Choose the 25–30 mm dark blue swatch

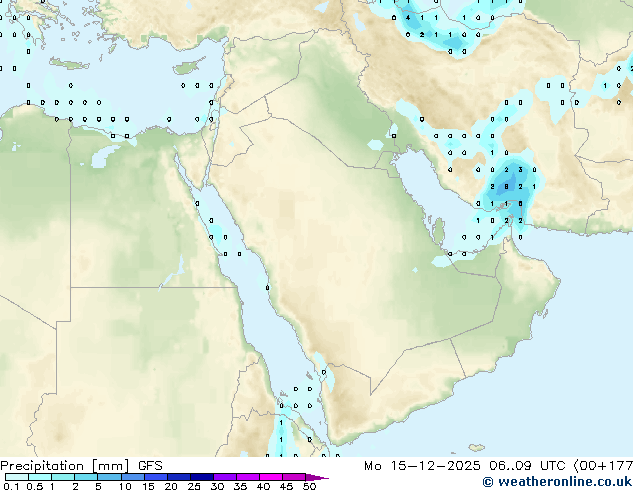(202, 477)
